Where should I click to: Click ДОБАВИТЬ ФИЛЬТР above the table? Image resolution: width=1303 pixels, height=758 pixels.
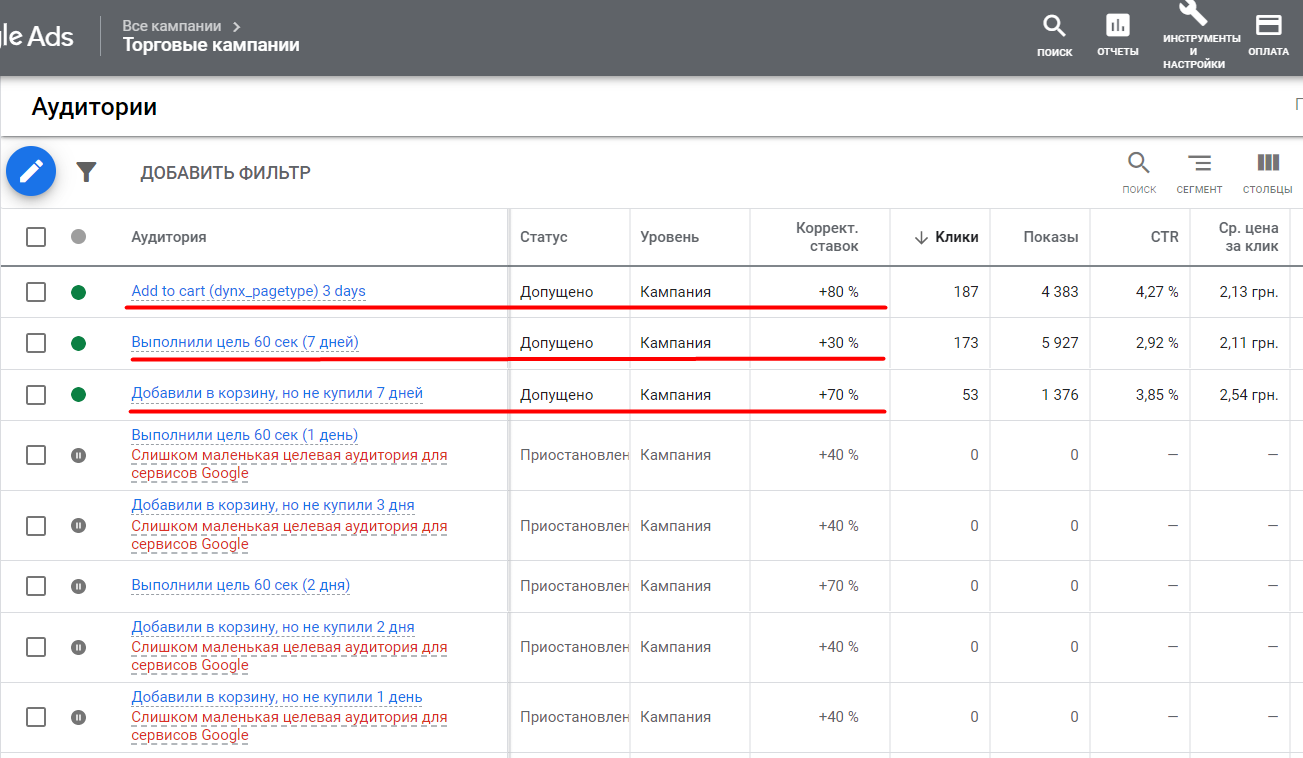(225, 172)
